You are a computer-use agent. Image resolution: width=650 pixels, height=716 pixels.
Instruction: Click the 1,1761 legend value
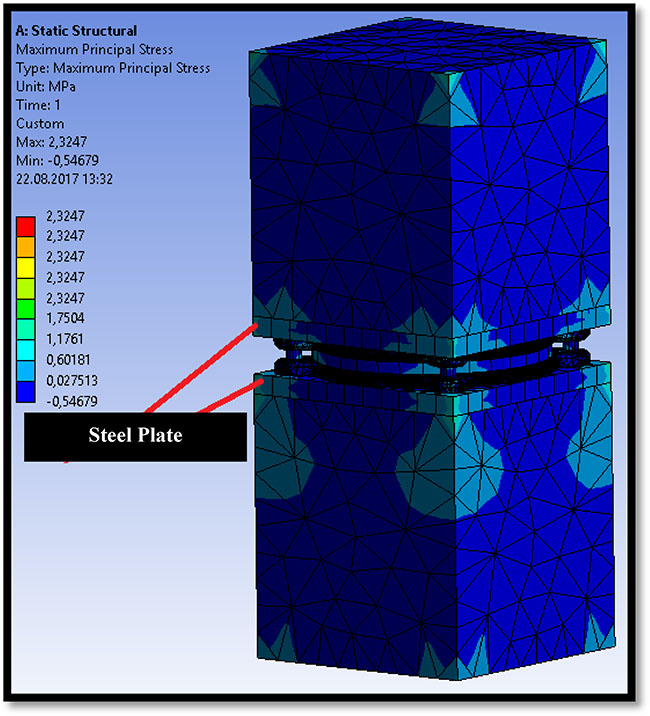[x=67, y=339]
